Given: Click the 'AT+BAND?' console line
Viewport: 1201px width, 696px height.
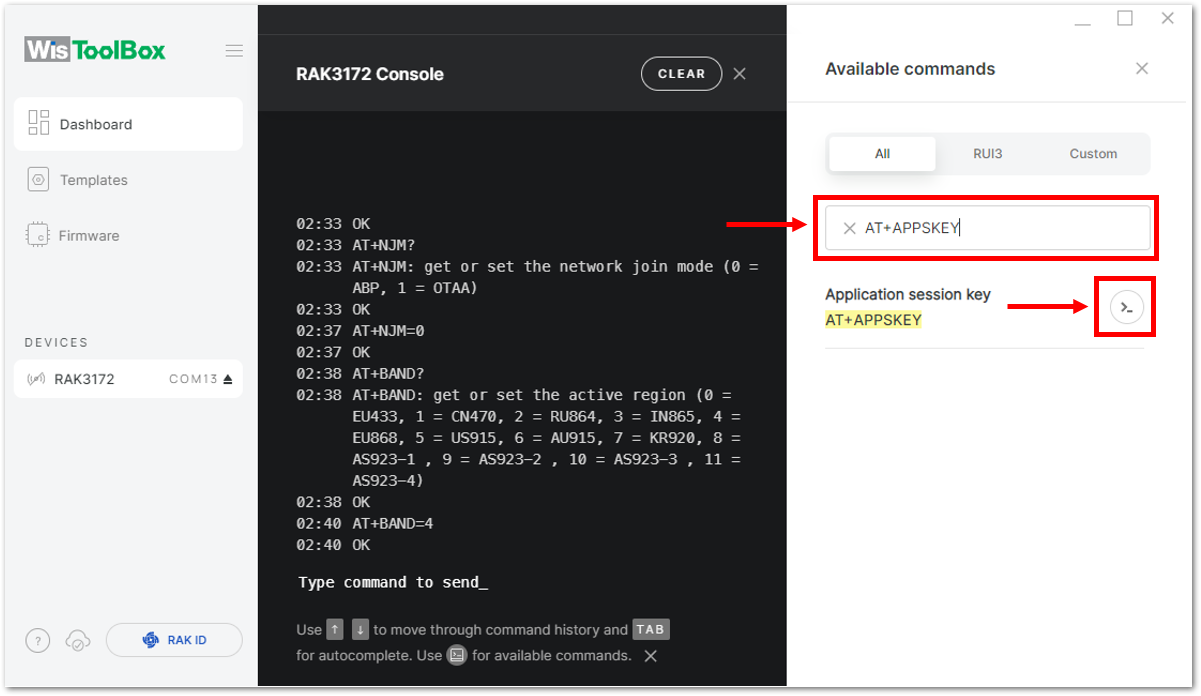Looking at the screenshot, I should click(x=362, y=373).
